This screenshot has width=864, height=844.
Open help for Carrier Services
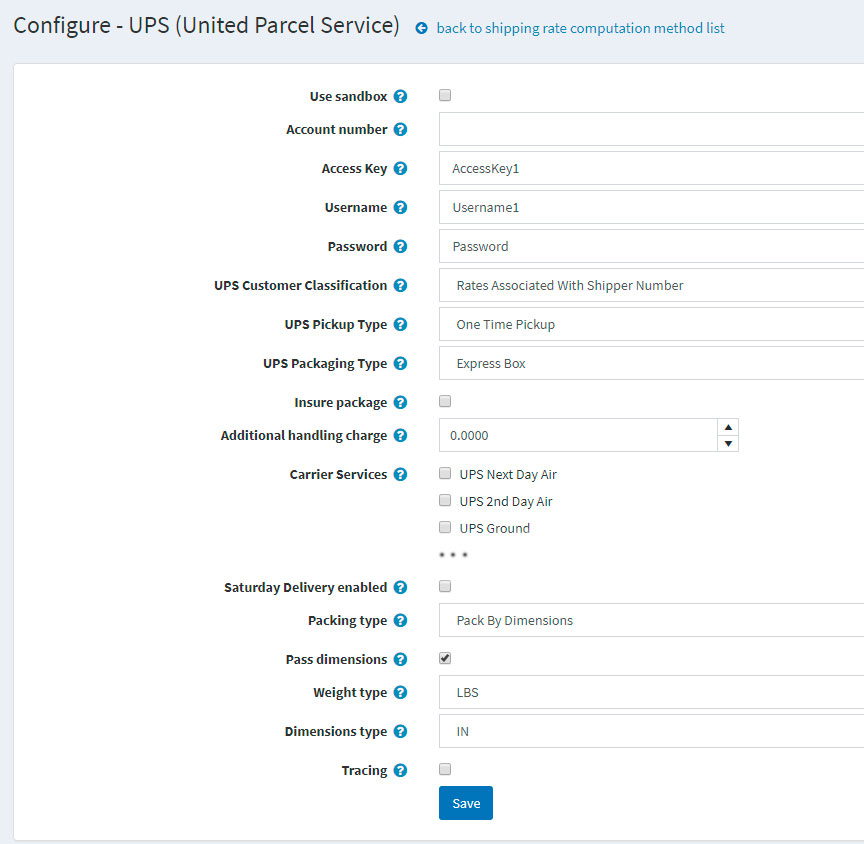tap(400, 474)
